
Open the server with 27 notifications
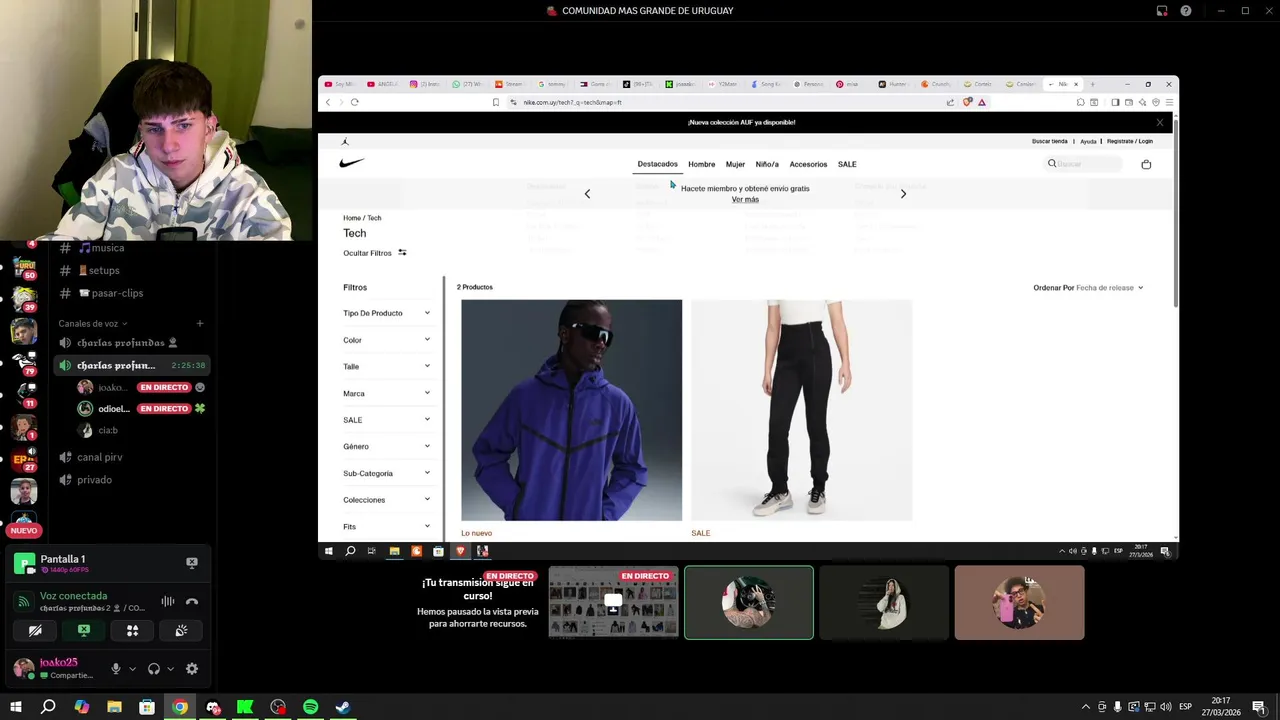click(24, 459)
